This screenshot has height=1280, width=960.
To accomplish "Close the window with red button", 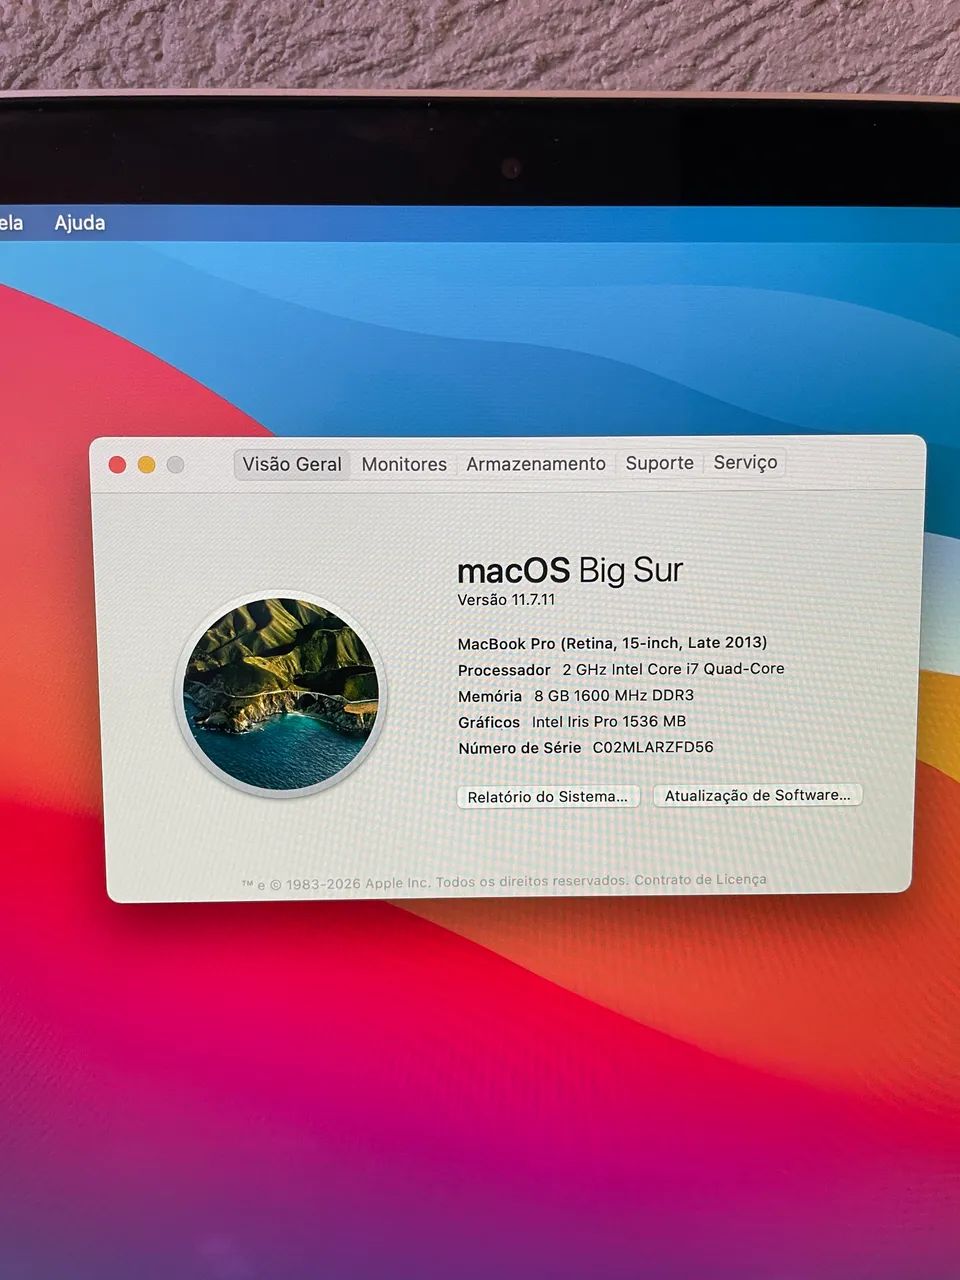I will (x=117, y=465).
